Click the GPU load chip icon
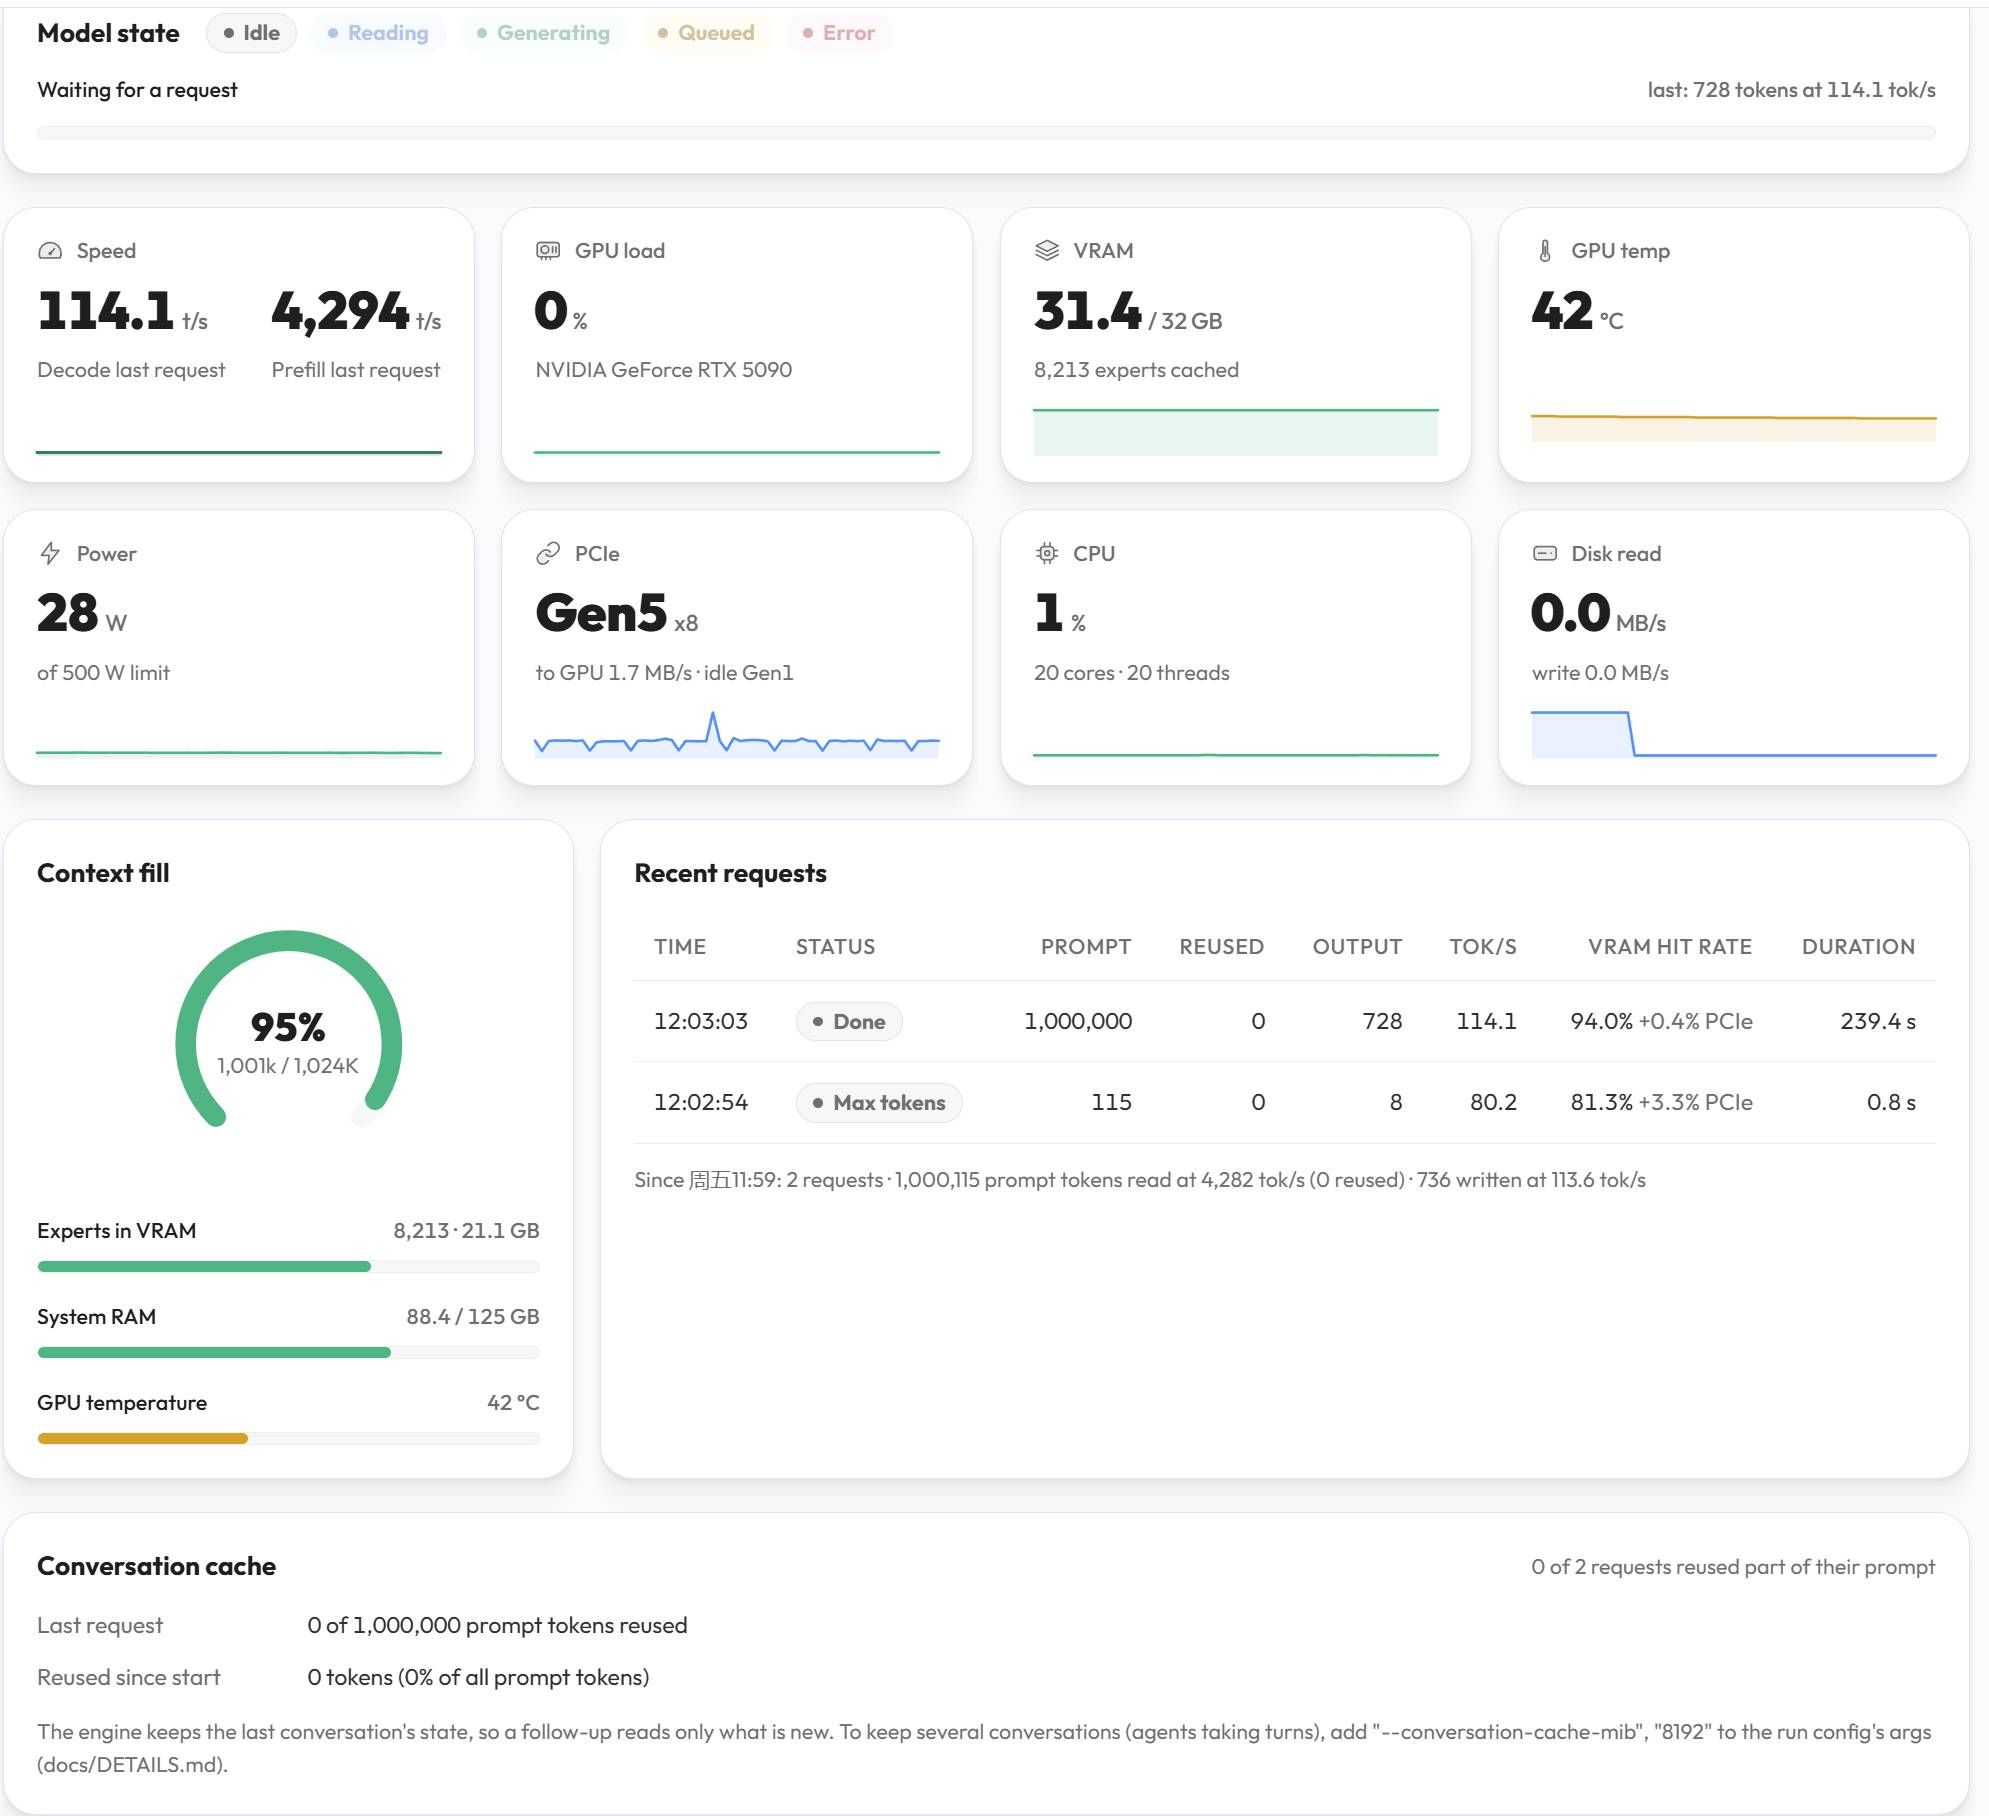 point(548,251)
